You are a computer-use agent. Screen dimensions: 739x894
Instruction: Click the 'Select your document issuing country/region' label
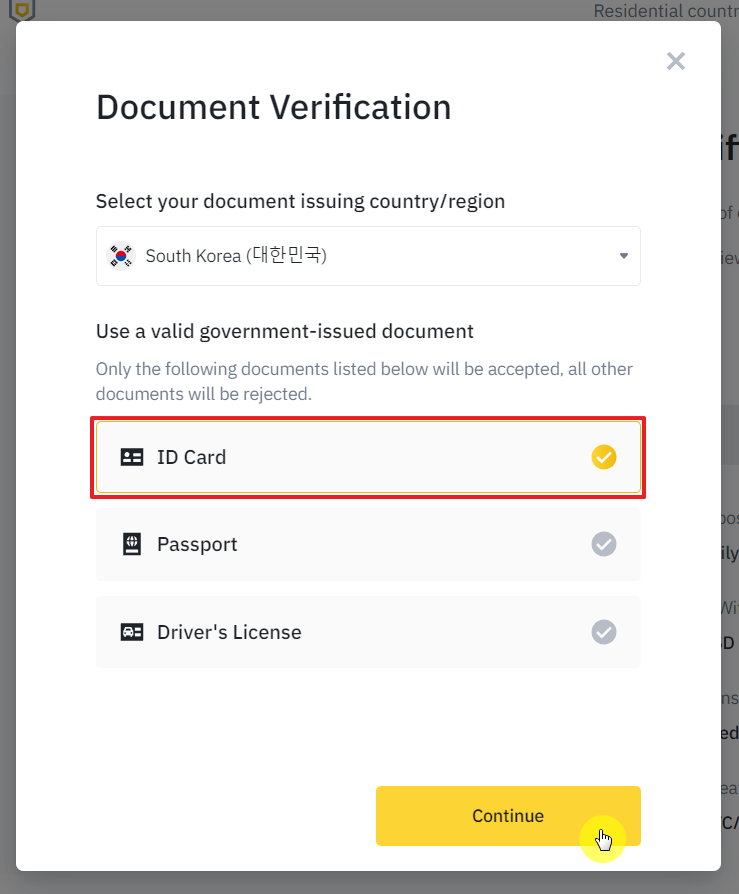(300, 201)
